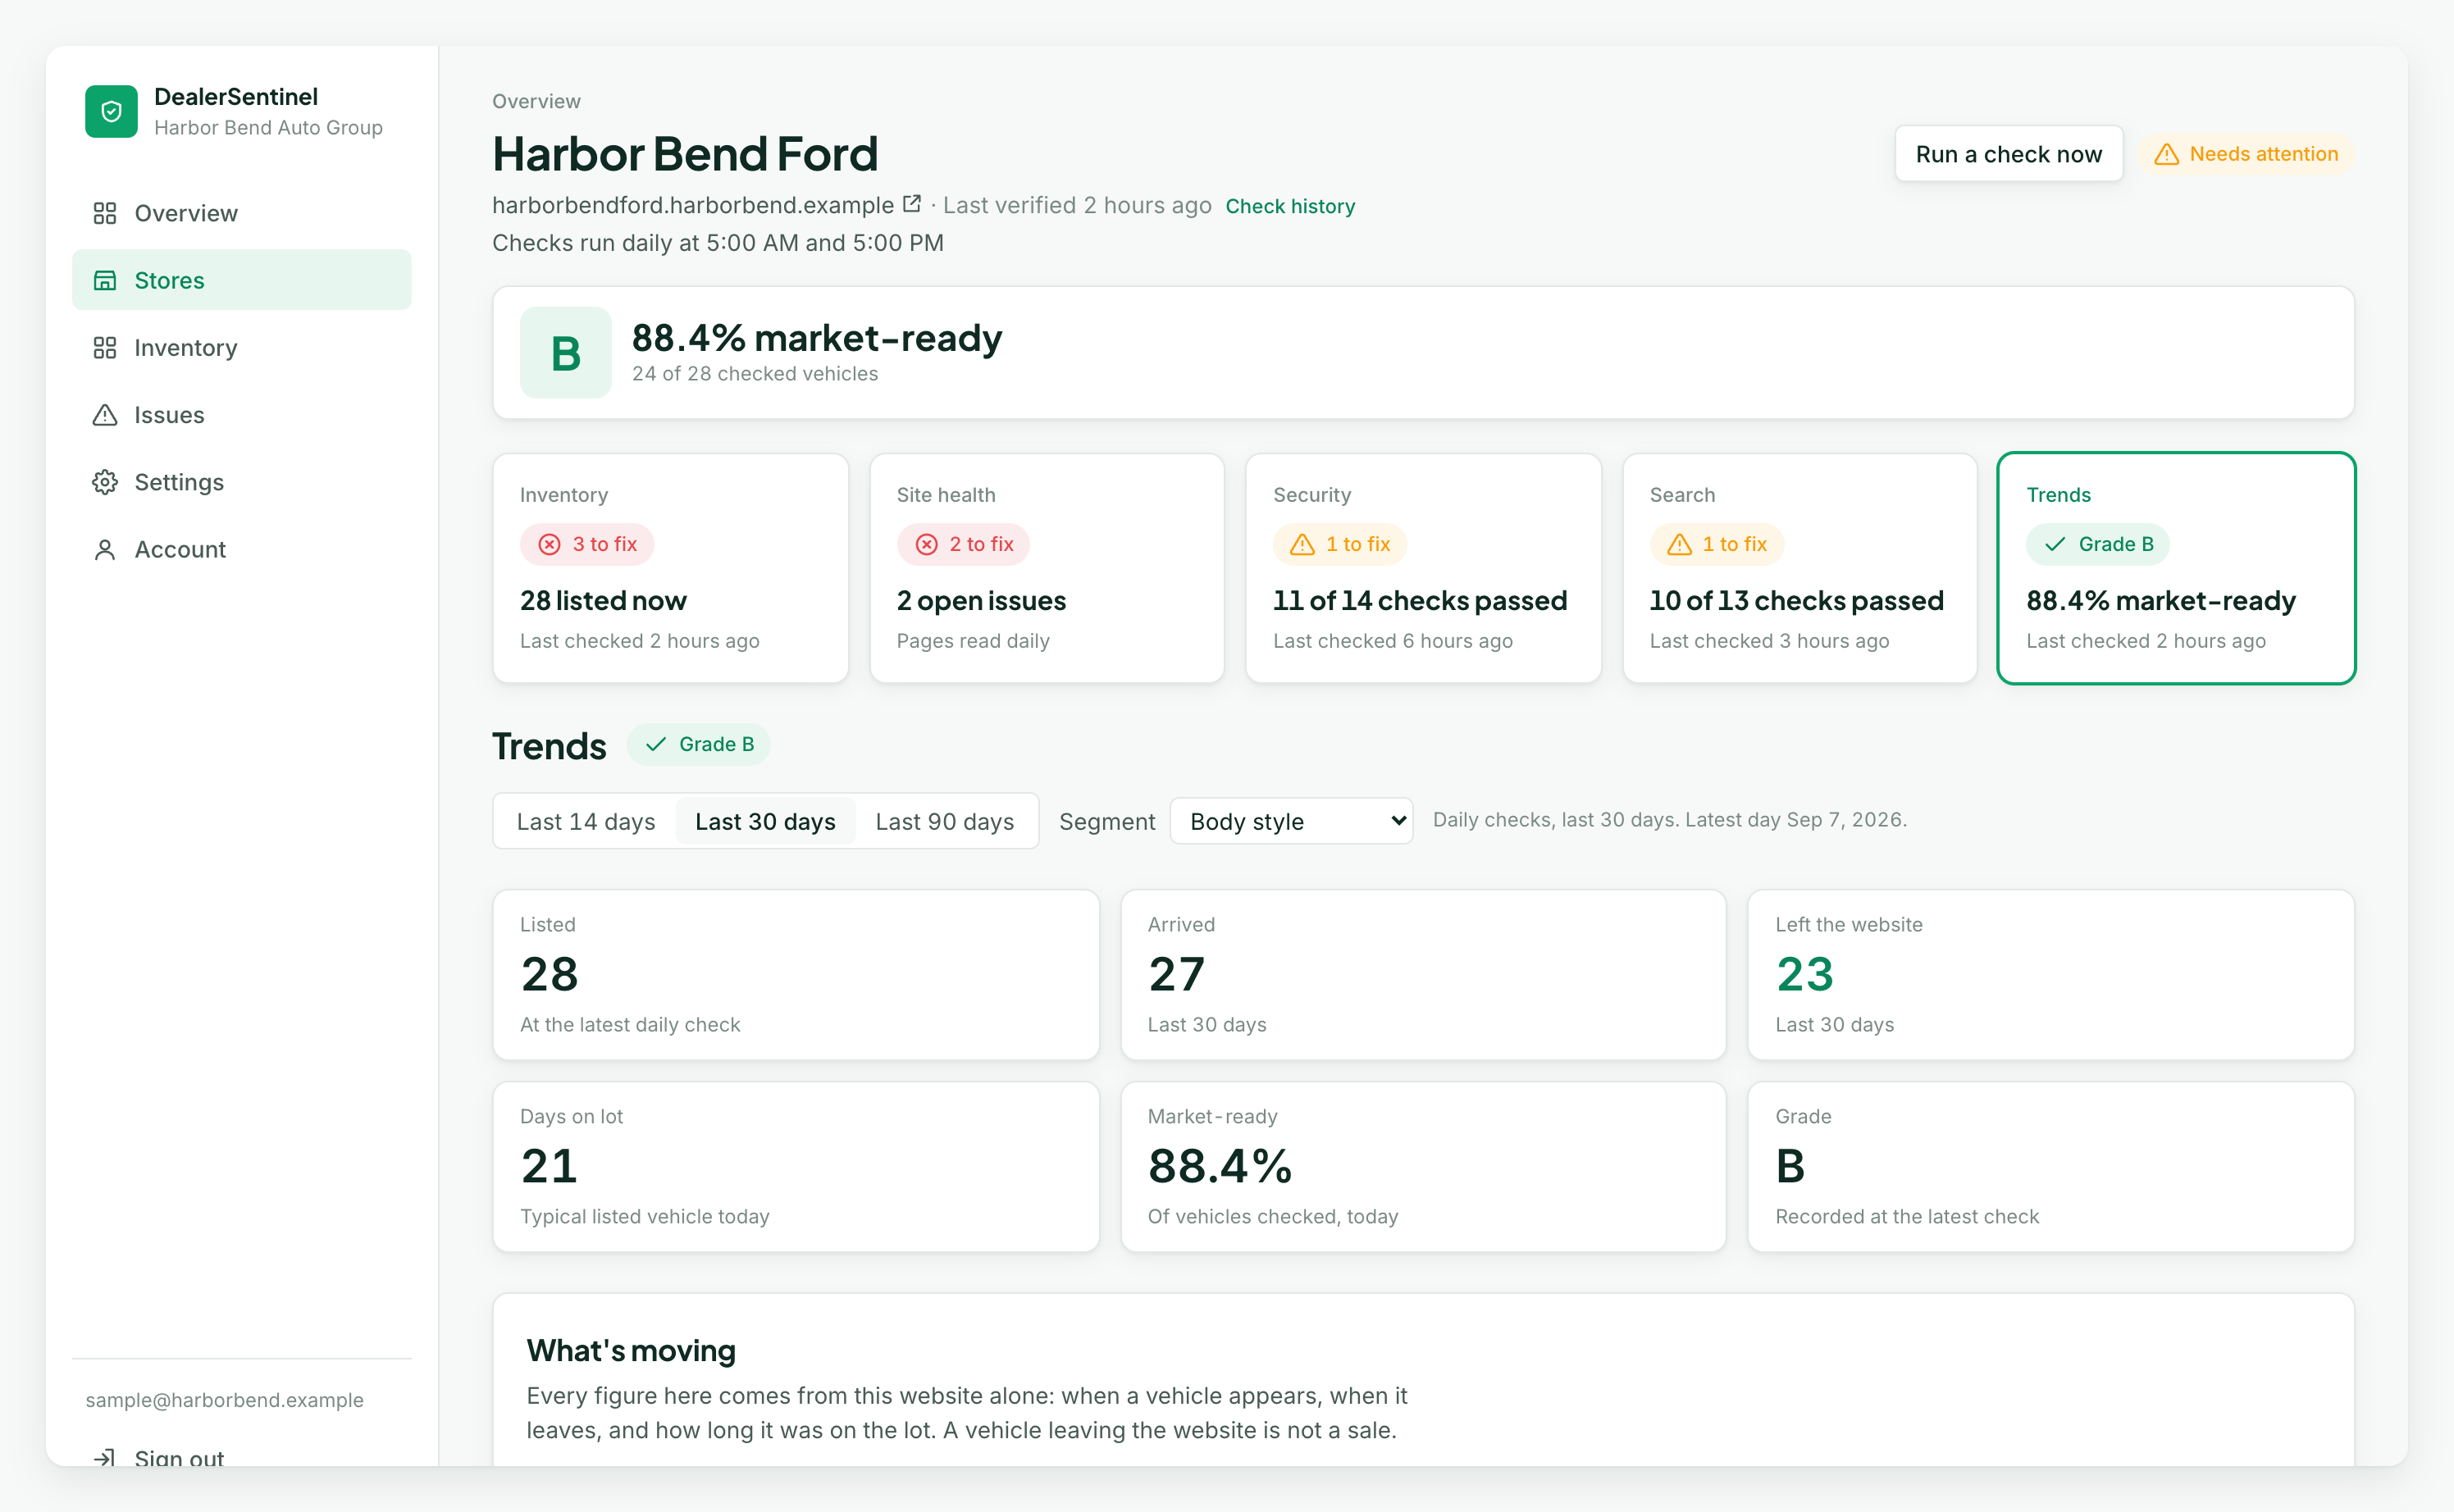The height and width of the screenshot is (1512, 2454).
Task: Select the Last 14 days range
Action: (x=586, y=821)
